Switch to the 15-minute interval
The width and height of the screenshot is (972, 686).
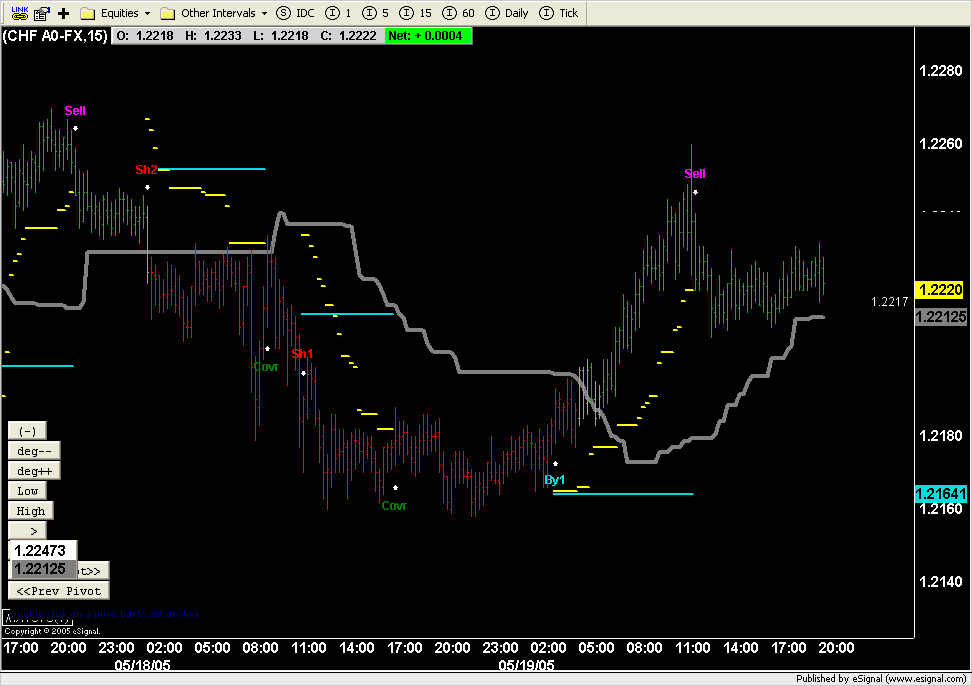click(x=415, y=13)
